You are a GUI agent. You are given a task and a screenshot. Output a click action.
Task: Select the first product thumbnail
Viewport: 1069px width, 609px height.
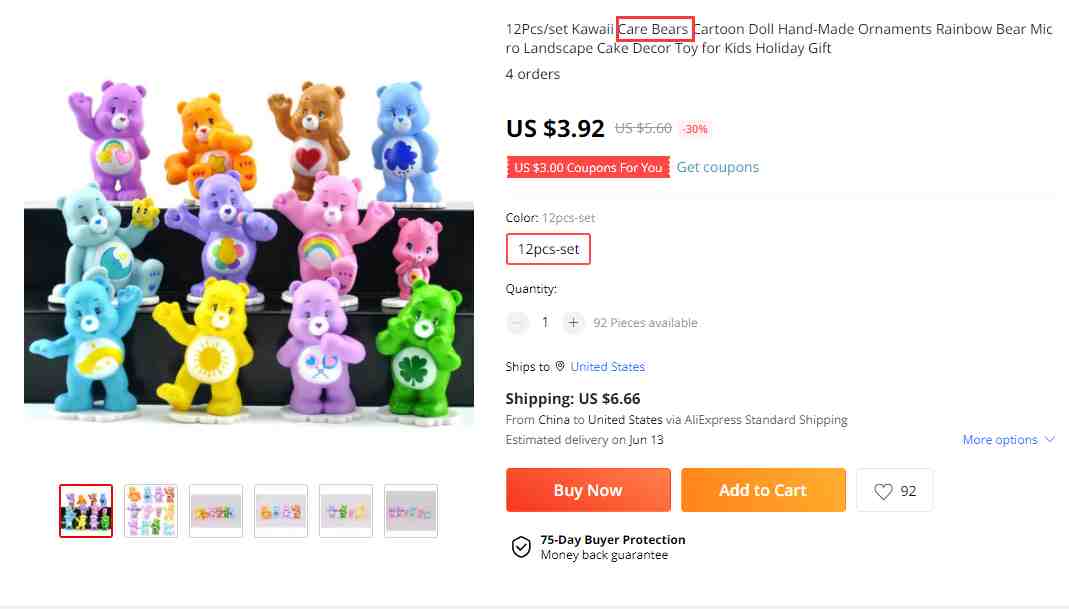tap(86, 511)
